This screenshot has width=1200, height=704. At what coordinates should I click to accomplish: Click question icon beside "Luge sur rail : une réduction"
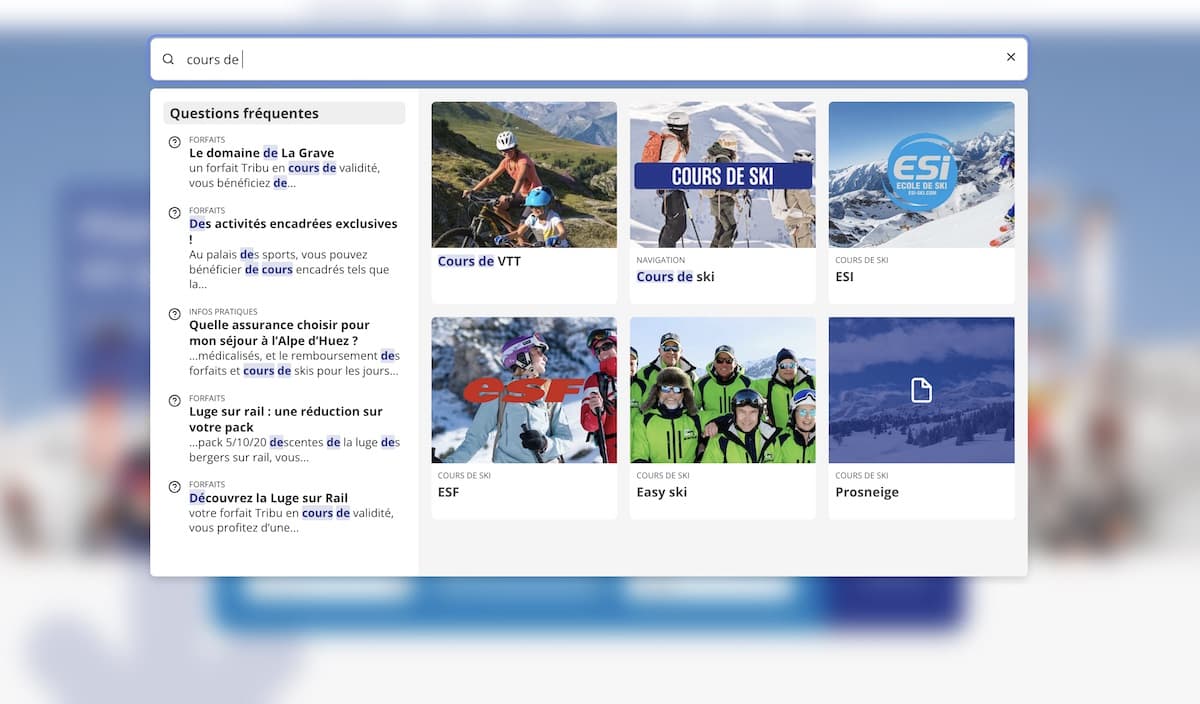(175, 400)
